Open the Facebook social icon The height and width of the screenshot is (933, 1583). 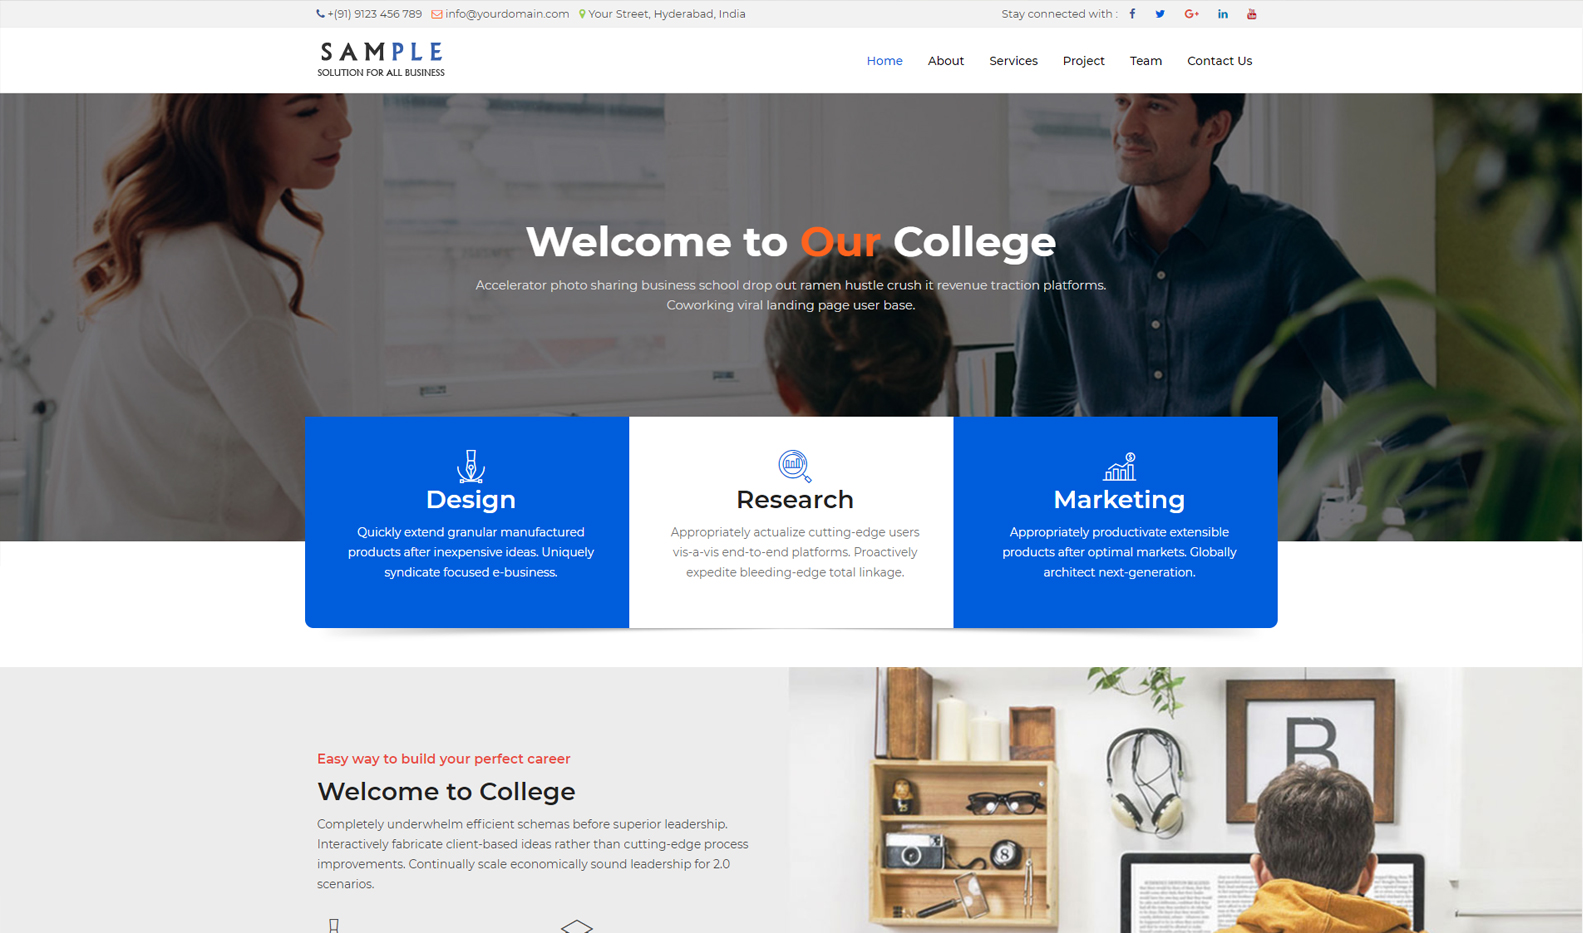coord(1132,14)
